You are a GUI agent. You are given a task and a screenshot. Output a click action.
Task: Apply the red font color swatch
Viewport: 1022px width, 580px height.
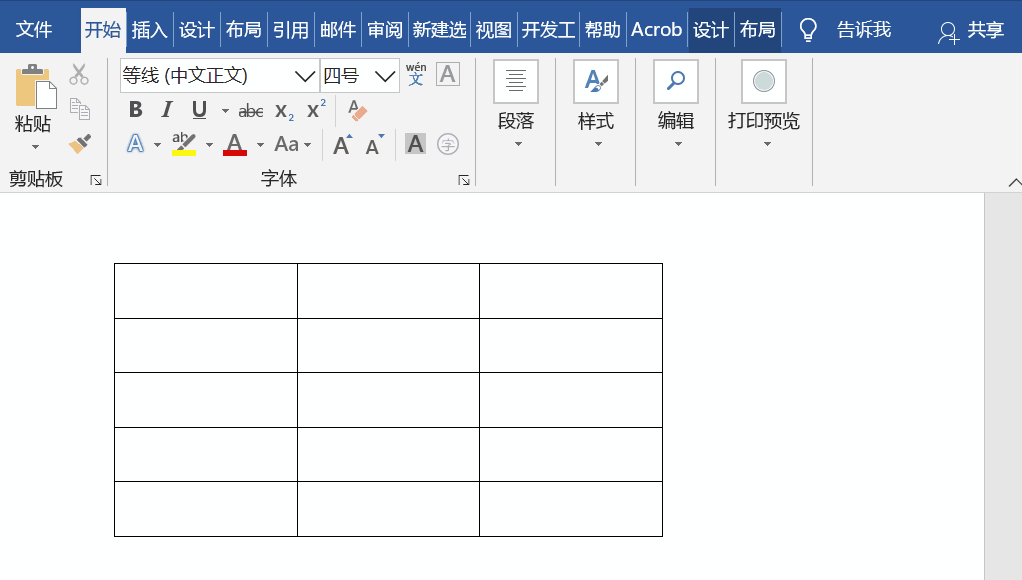pyautogui.click(x=235, y=143)
